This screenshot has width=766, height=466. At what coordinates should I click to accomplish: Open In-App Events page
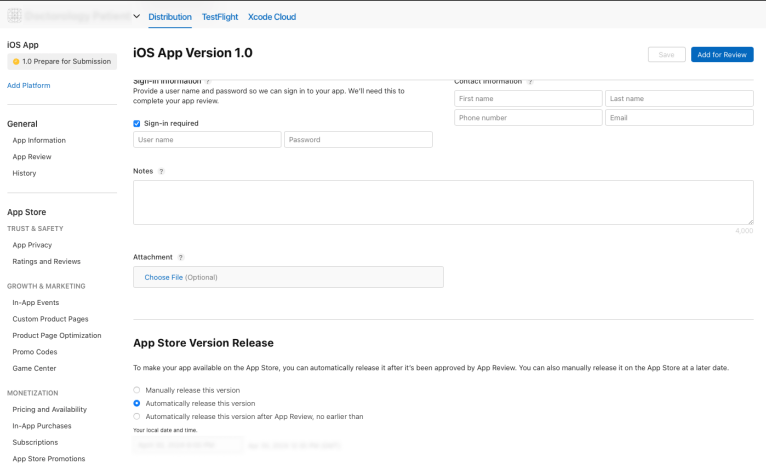pyautogui.click(x=36, y=303)
